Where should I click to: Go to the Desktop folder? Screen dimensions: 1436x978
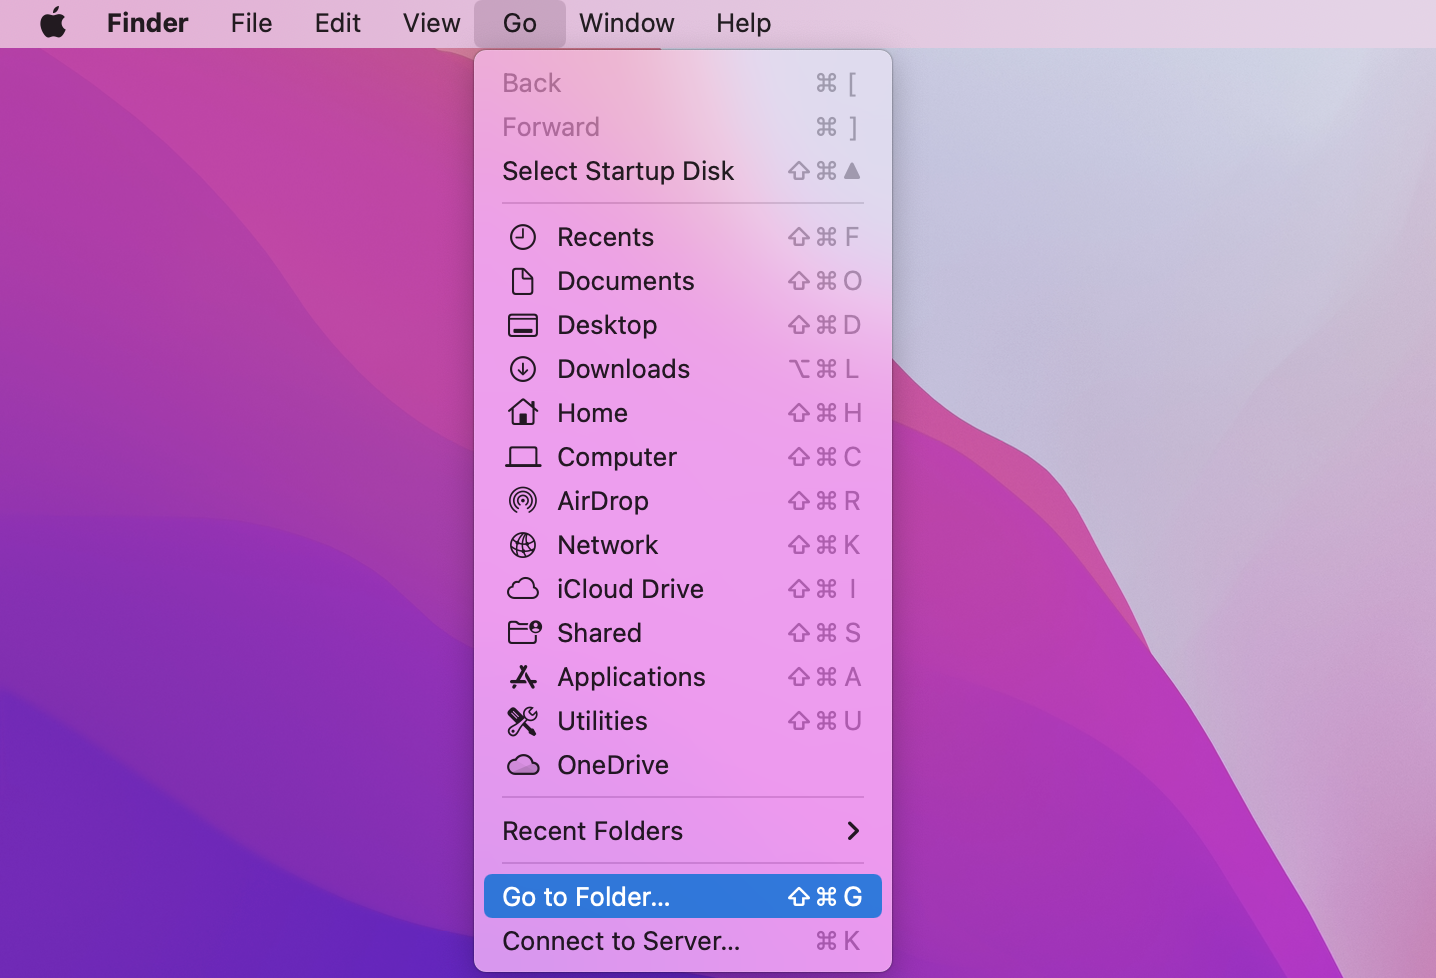coord(607,325)
